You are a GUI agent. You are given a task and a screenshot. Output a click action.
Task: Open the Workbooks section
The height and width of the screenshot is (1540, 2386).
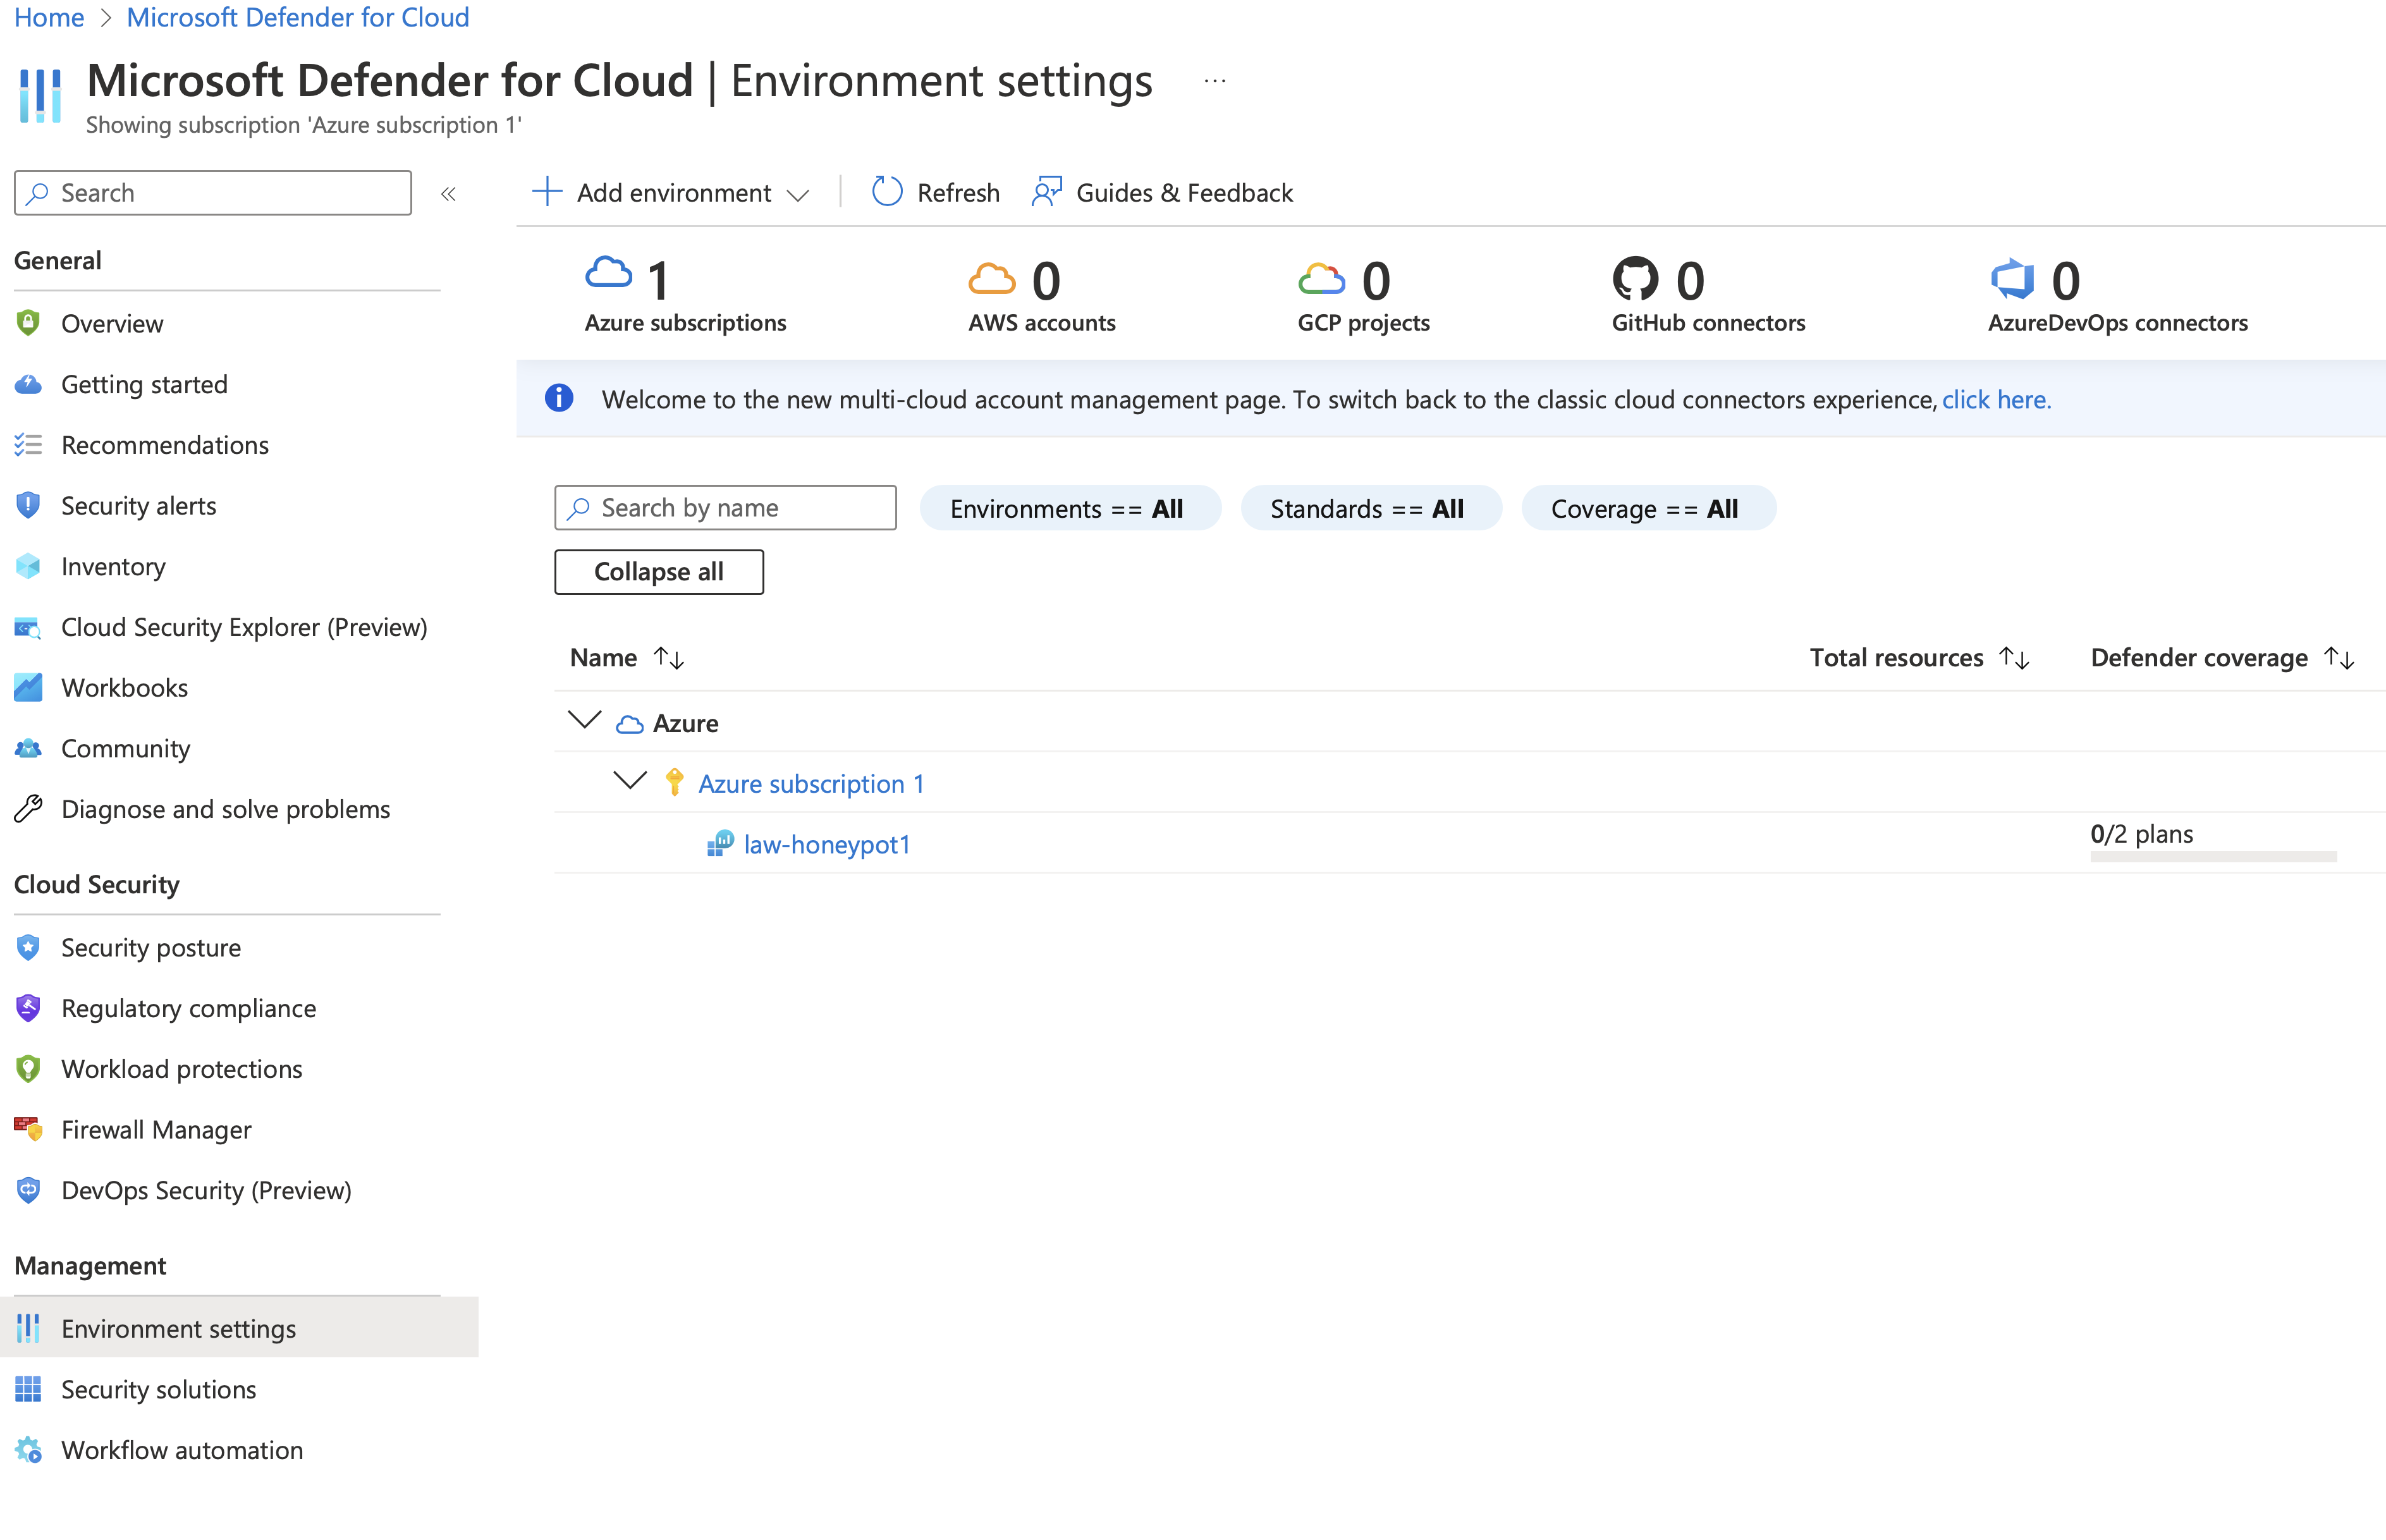point(124,687)
